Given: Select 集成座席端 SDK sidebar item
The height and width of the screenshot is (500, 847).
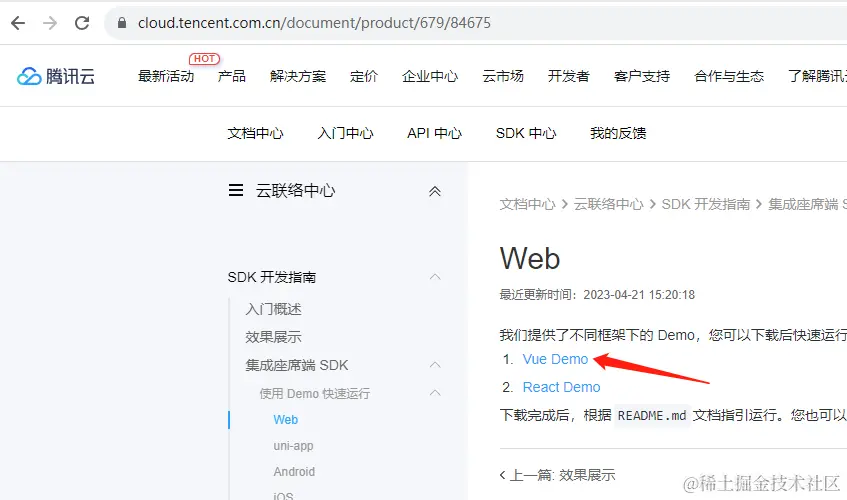Looking at the screenshot, I should 297,365.
